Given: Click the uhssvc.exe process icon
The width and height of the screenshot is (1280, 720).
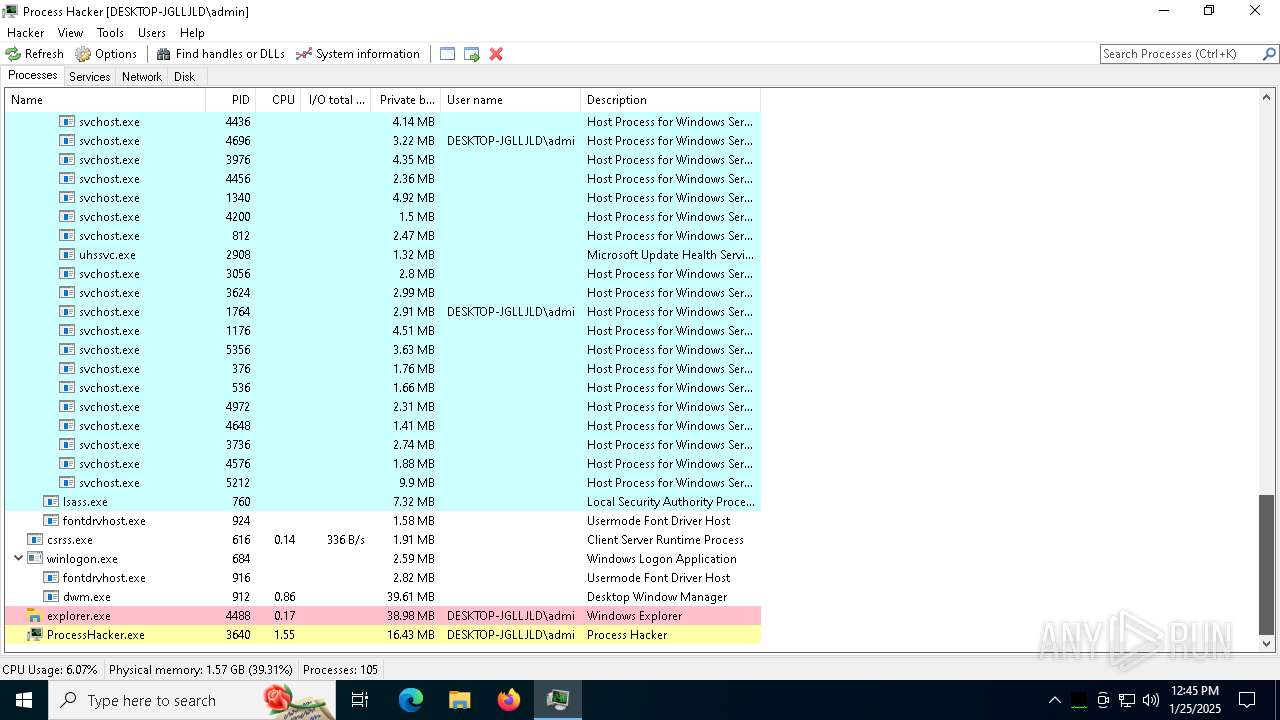Looking at the screenshot, I should (67, 255).
